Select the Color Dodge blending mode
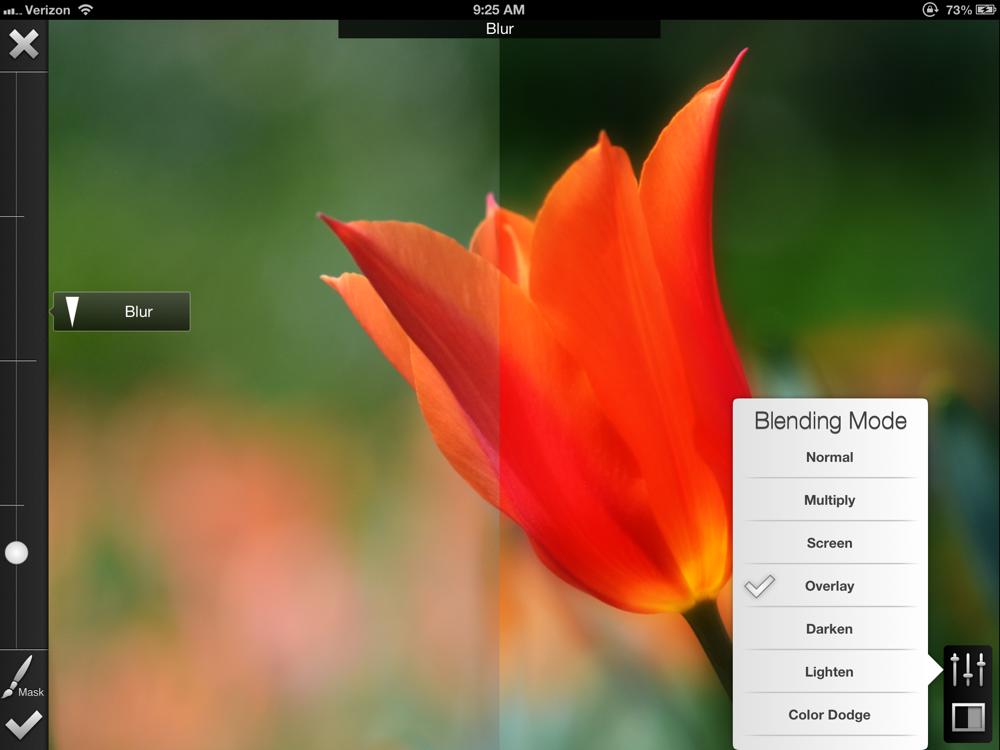Screen dimensions: 1000x750 click(830, 714)
